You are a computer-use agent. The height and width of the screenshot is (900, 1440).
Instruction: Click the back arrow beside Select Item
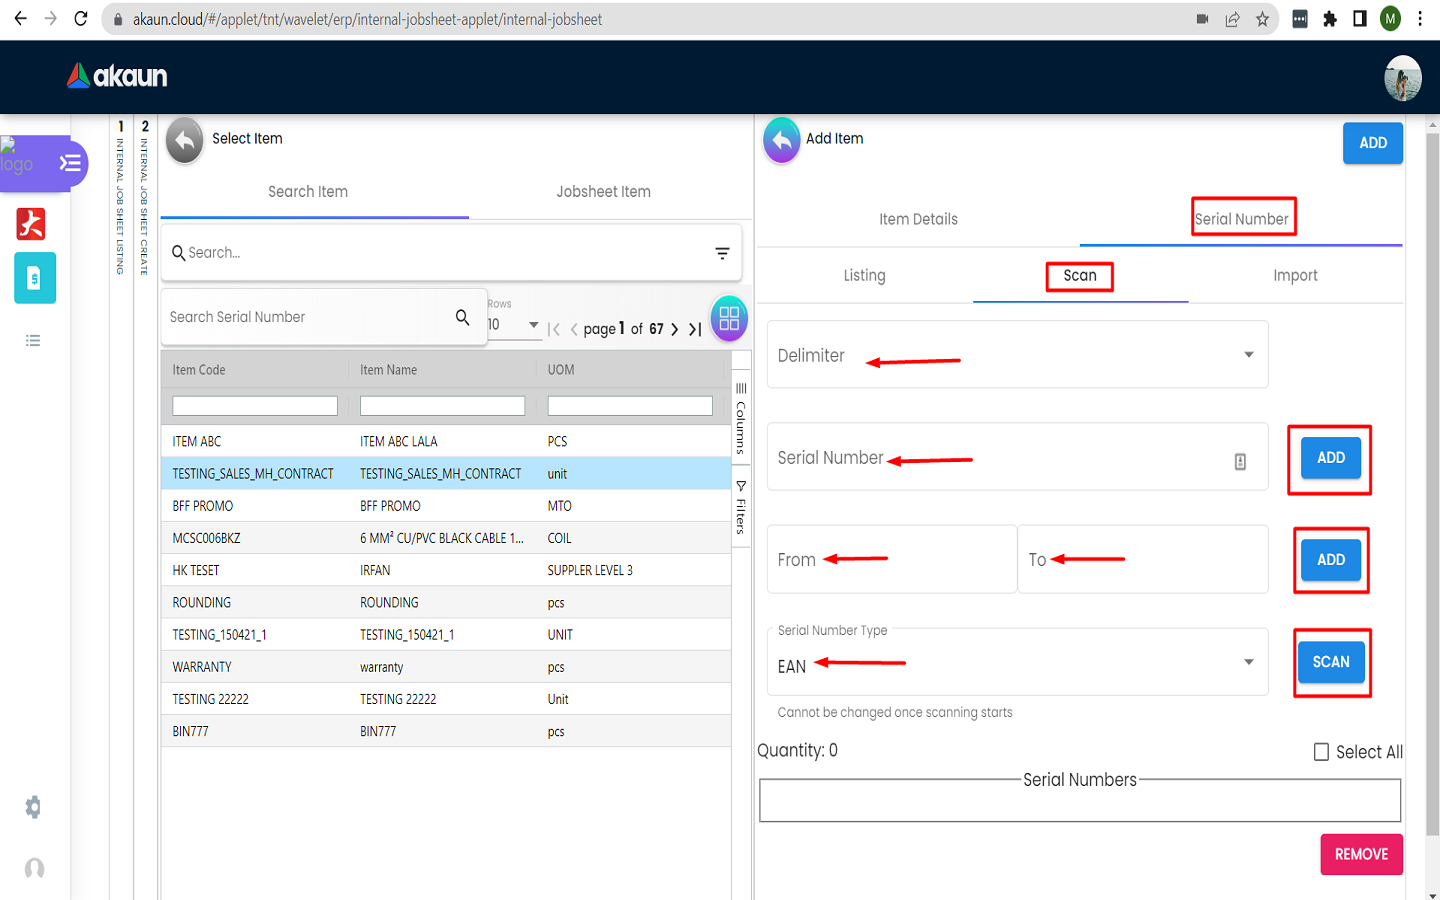185,140
